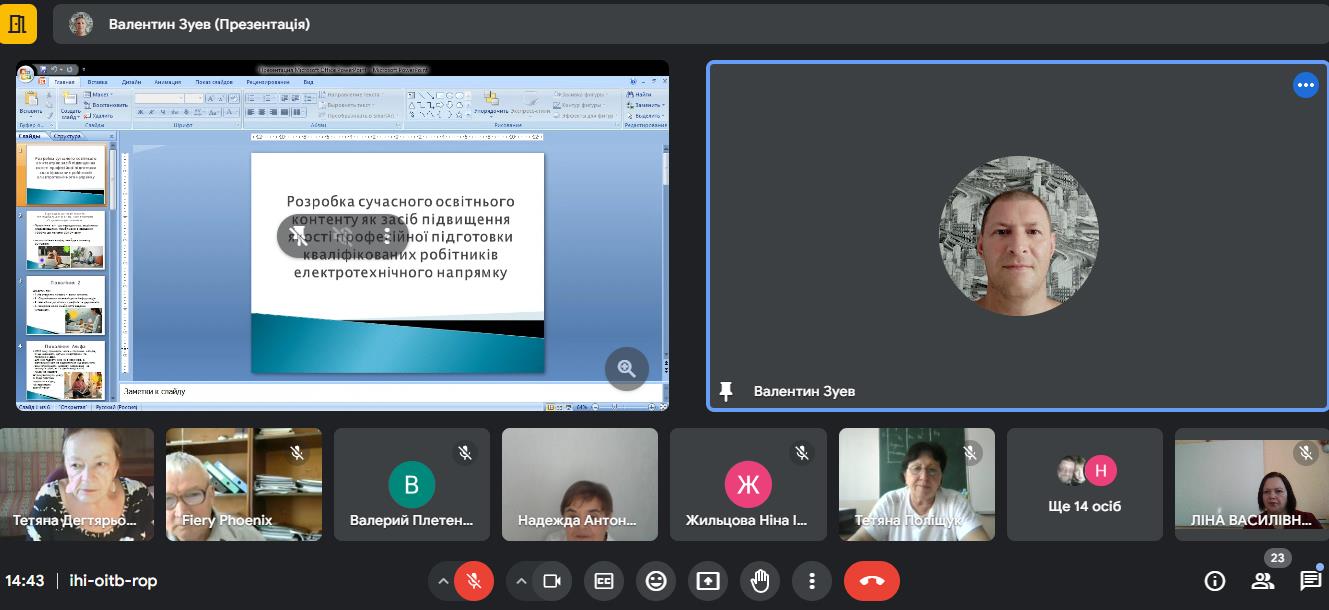The height and width of the screenshot is (610, 1329).
Task: Click the yellow icon beside presenter name
Action: 18,24
